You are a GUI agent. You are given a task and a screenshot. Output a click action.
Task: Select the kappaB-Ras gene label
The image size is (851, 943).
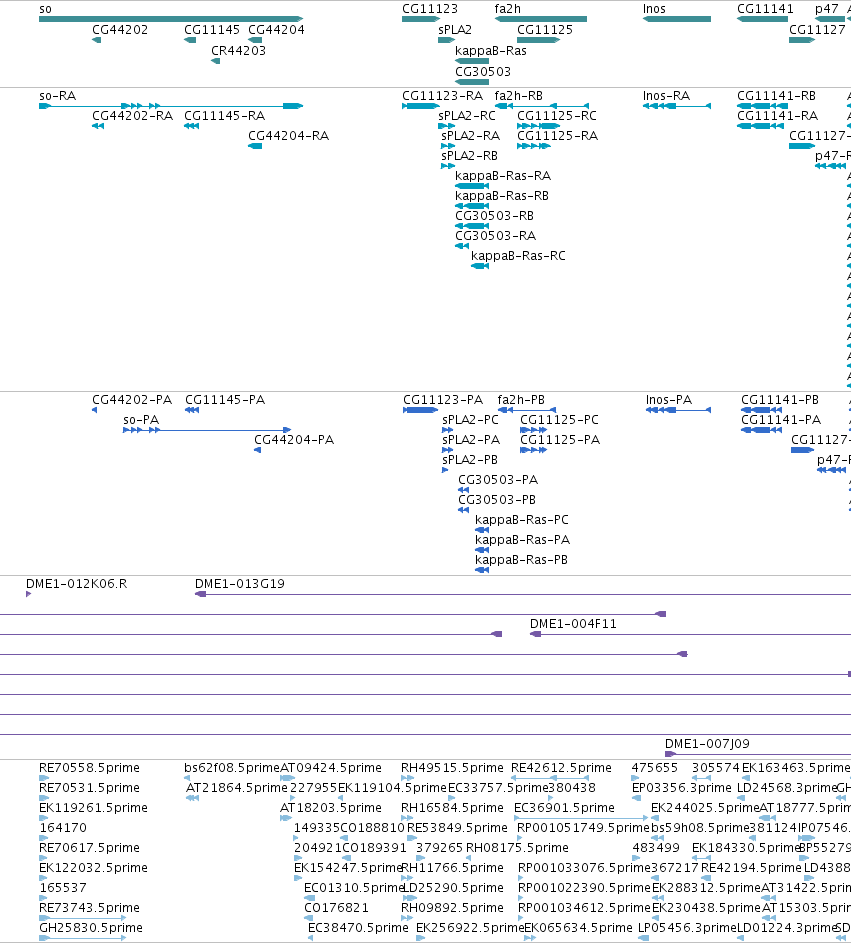(491, 51)
